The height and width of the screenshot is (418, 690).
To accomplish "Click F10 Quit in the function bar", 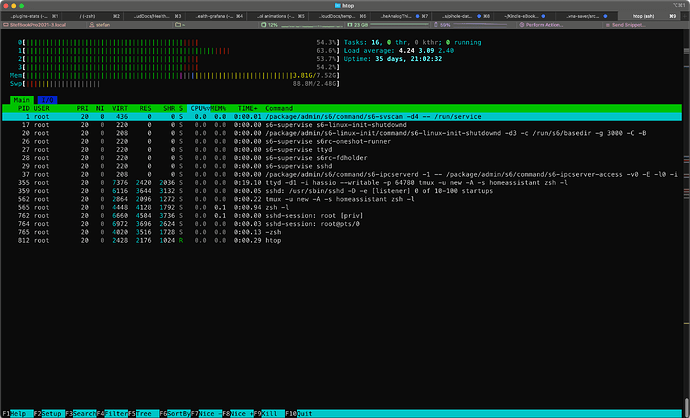I will [298, 413].
